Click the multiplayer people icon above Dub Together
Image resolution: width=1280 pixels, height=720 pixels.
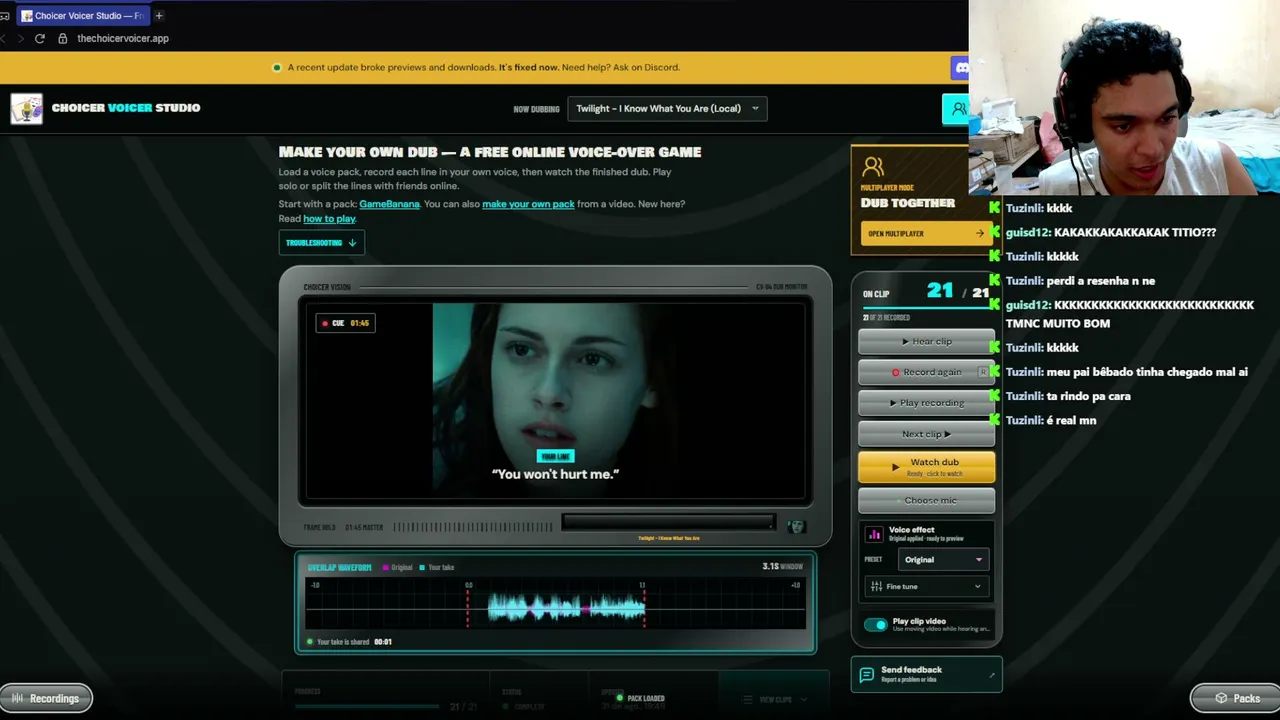(873, 166)
